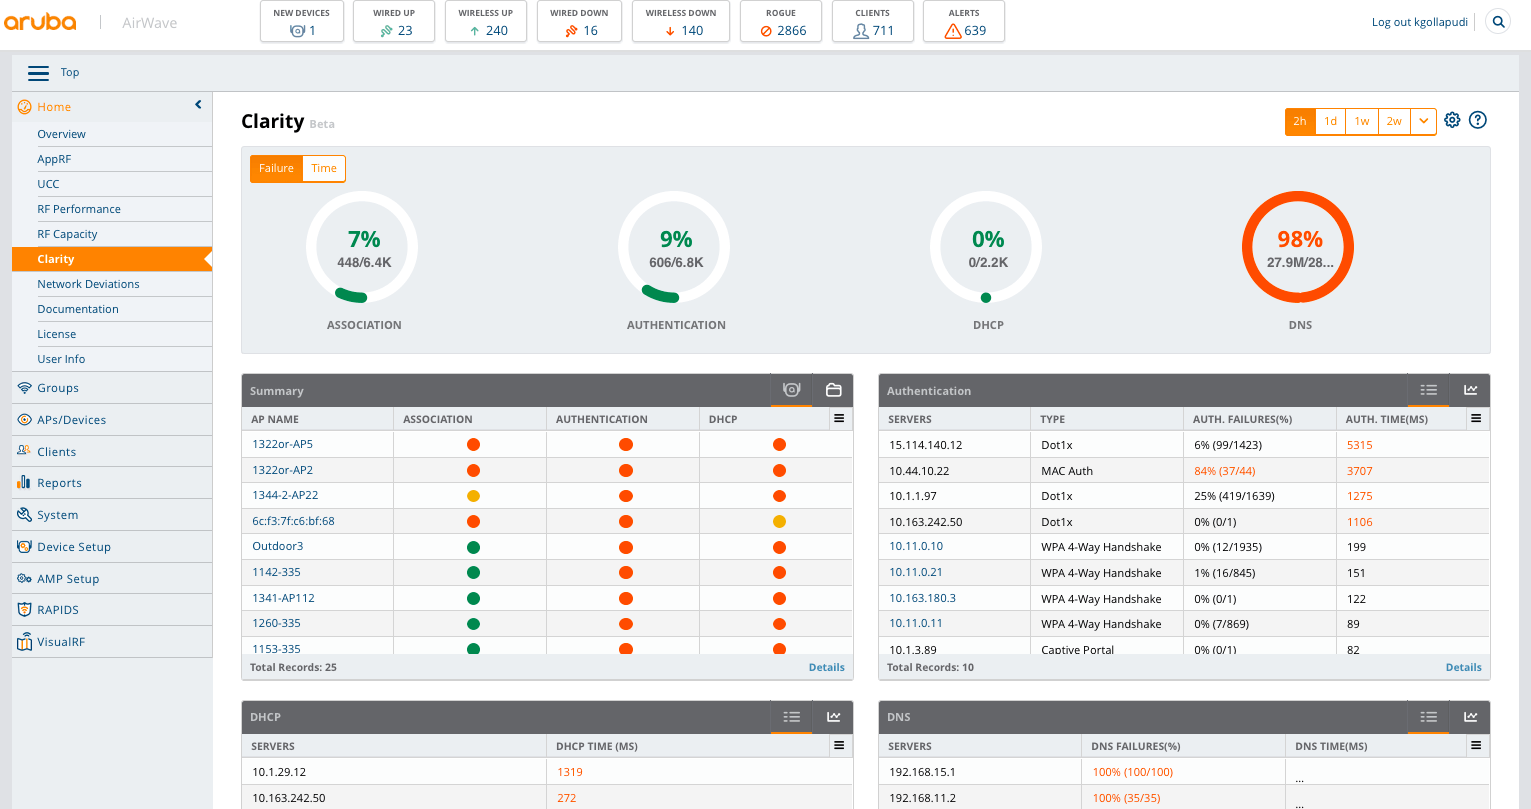Click the 1322or-AP5 access point link
The height and width of the screenshot is (809, 1531).
[x=282, y=444]
